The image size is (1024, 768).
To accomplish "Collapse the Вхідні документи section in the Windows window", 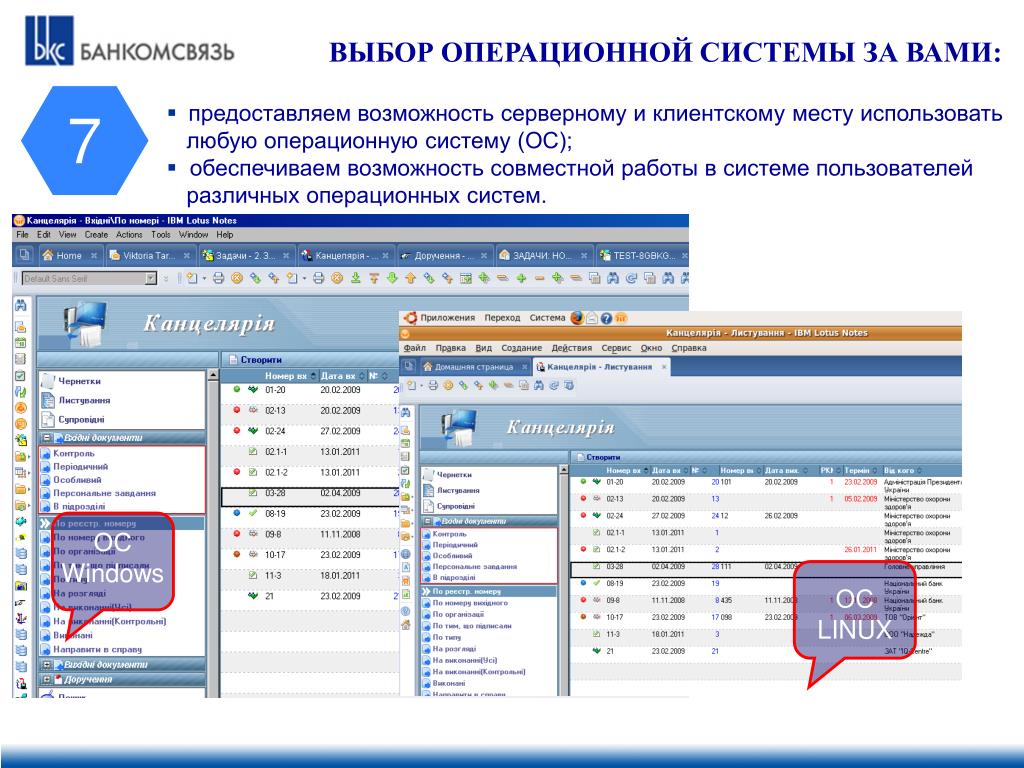I will 47,438.
